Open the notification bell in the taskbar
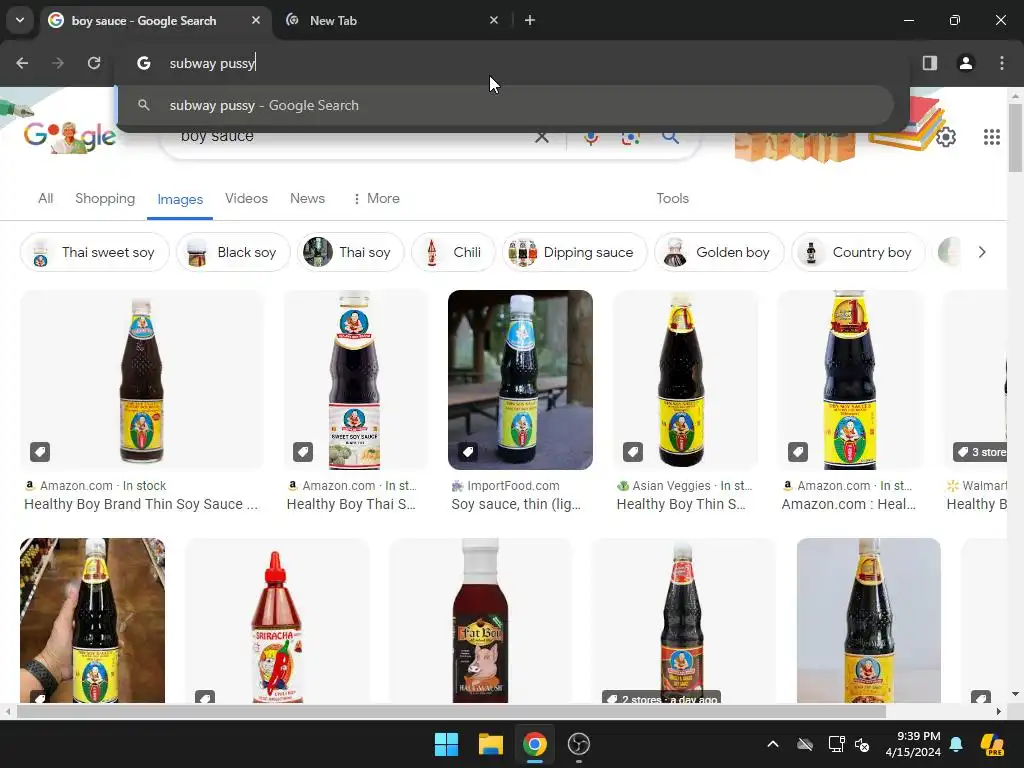The image size is (1024, 768). [x=956, y=744]
